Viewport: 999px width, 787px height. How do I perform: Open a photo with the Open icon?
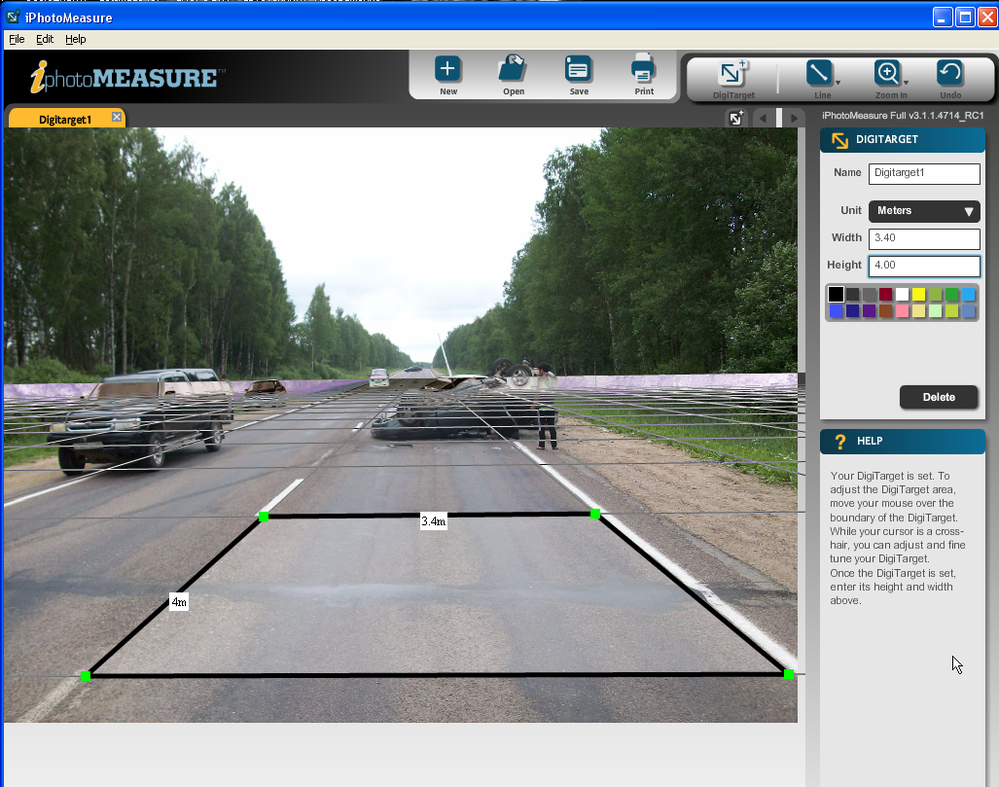513,70
